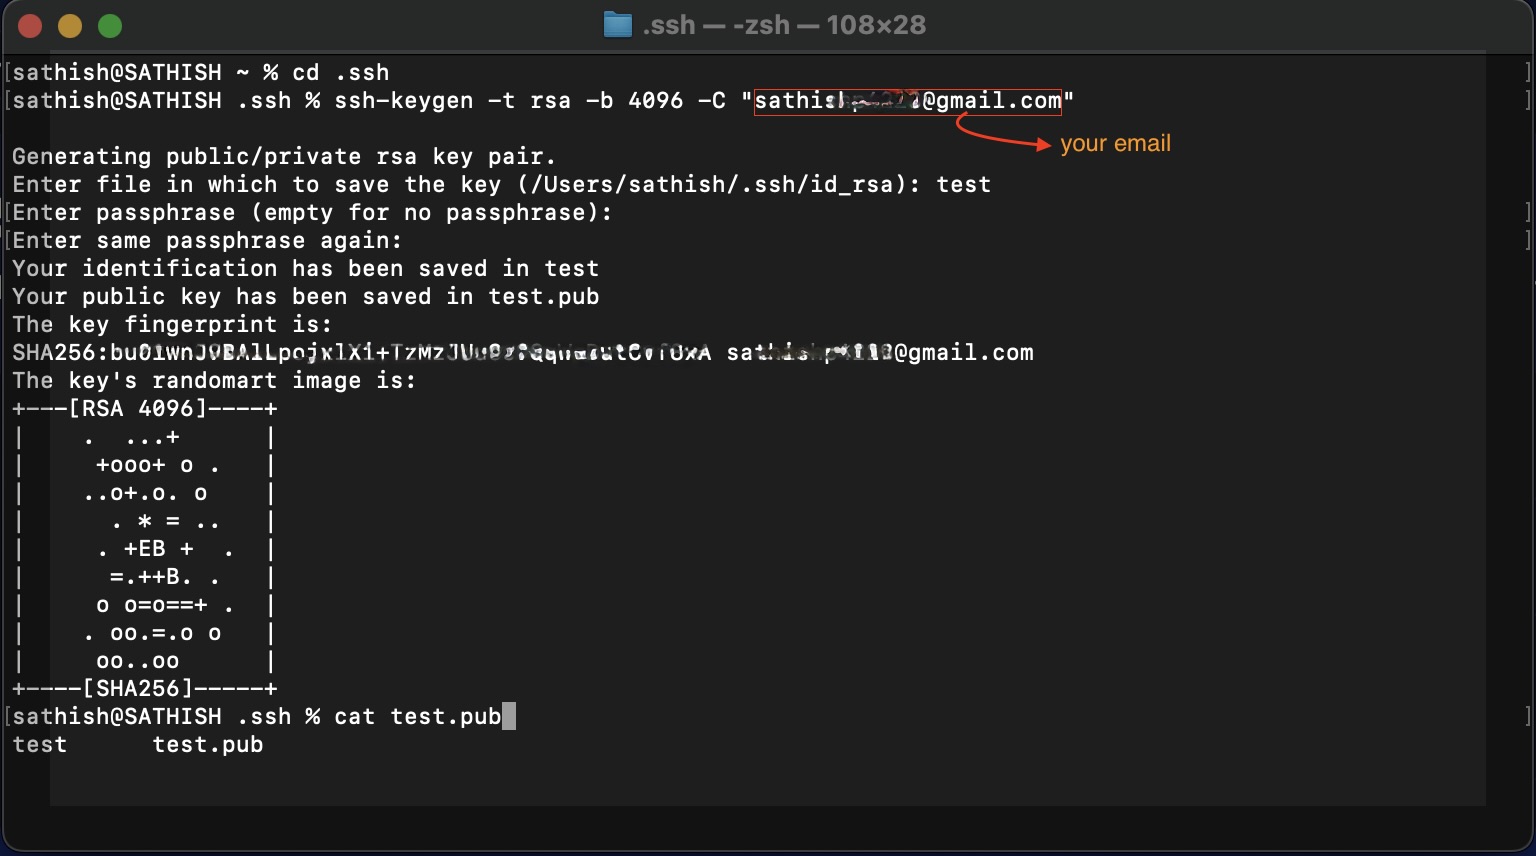The height and width of the screenshot is (856, 1536).
Task: Click the SHA256 fingerprint line
Action: coord(520,352)
